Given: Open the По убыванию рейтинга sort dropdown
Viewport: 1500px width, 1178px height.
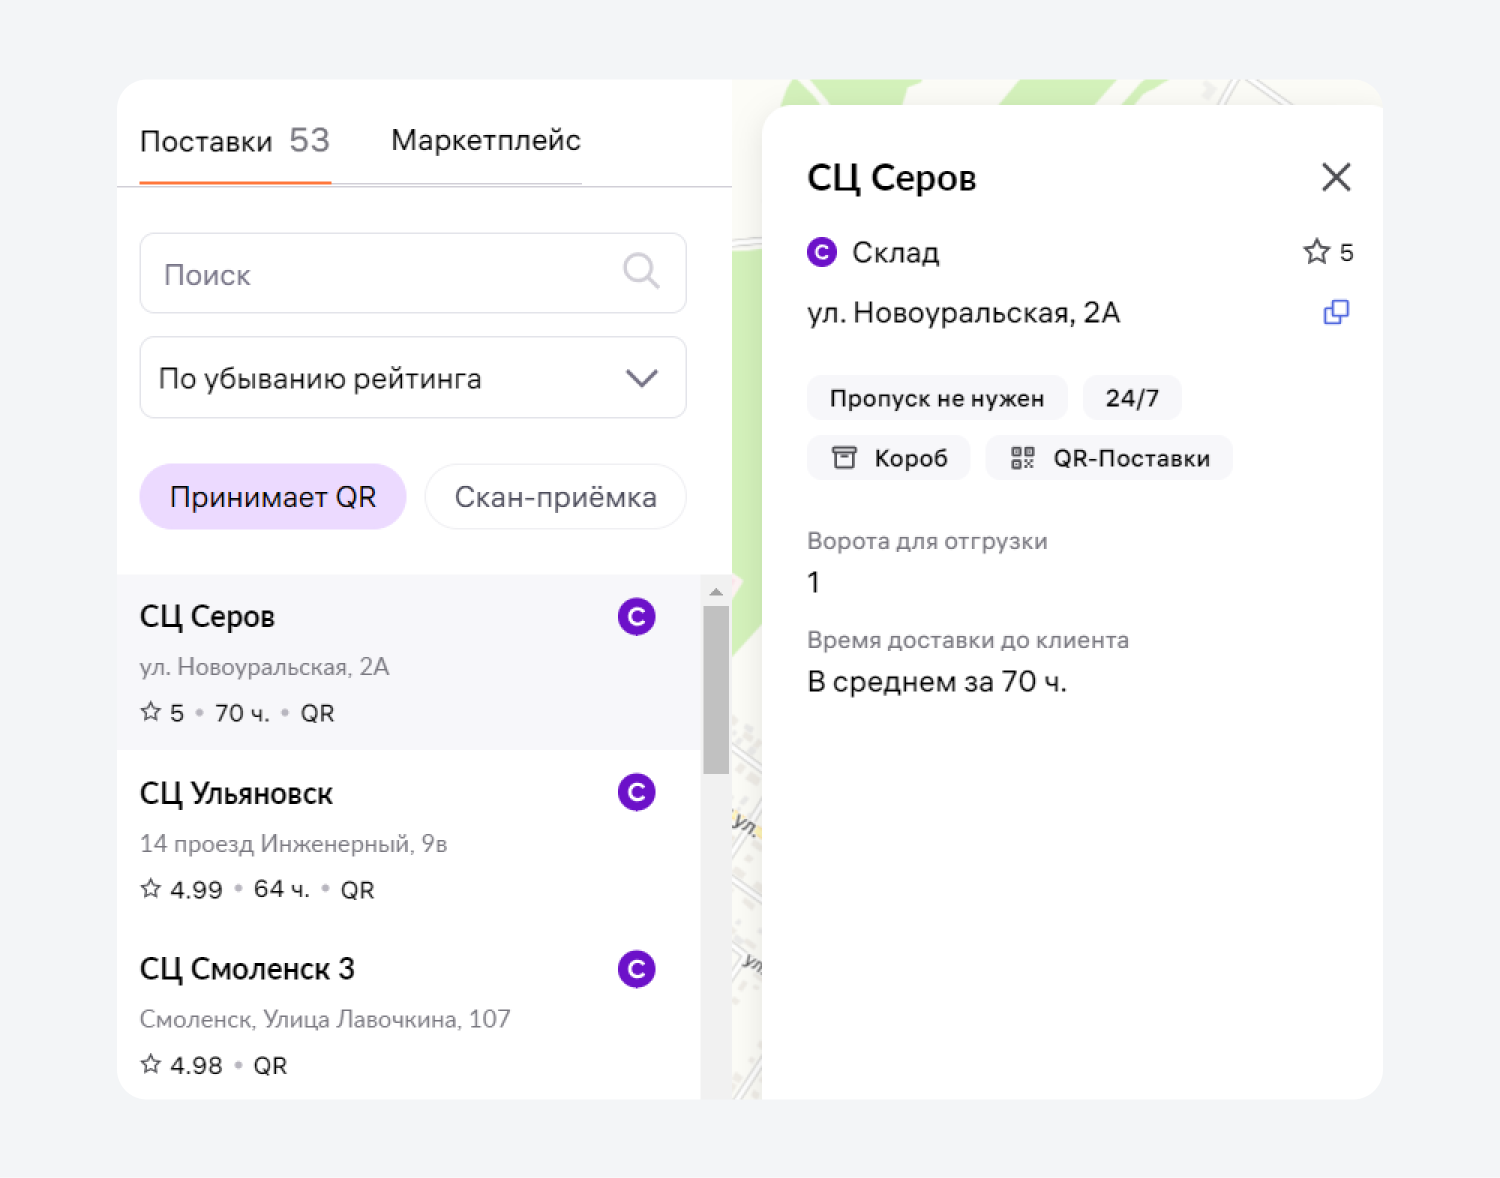Looking at the screenshot, I should tap(413, 378).
